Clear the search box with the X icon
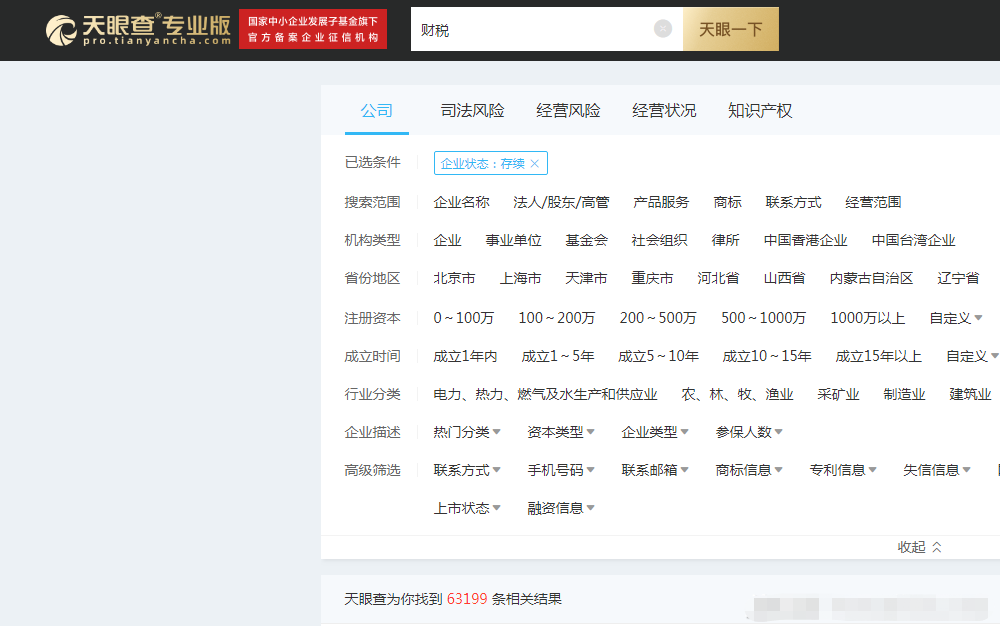This screenshot has width=1000, height=626. point(662,29)
